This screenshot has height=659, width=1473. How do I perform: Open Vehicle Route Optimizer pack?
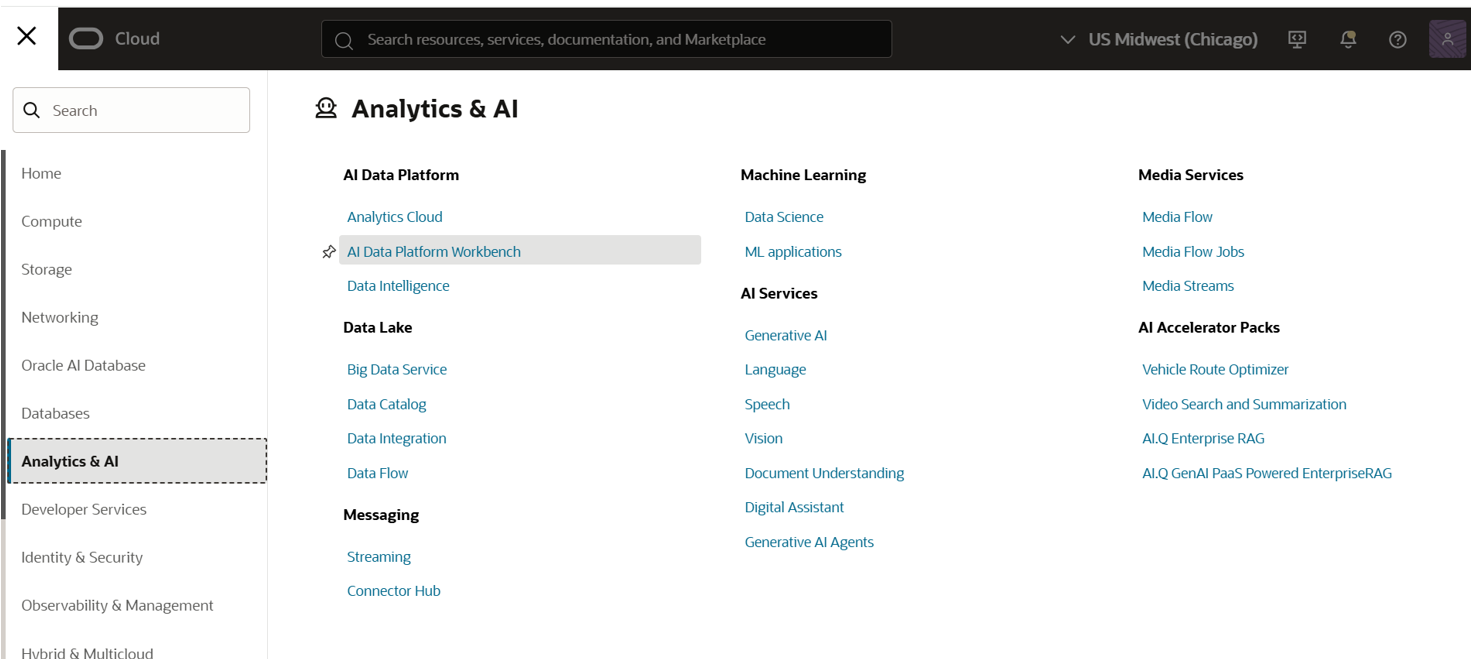click(x=1215, y=369)
